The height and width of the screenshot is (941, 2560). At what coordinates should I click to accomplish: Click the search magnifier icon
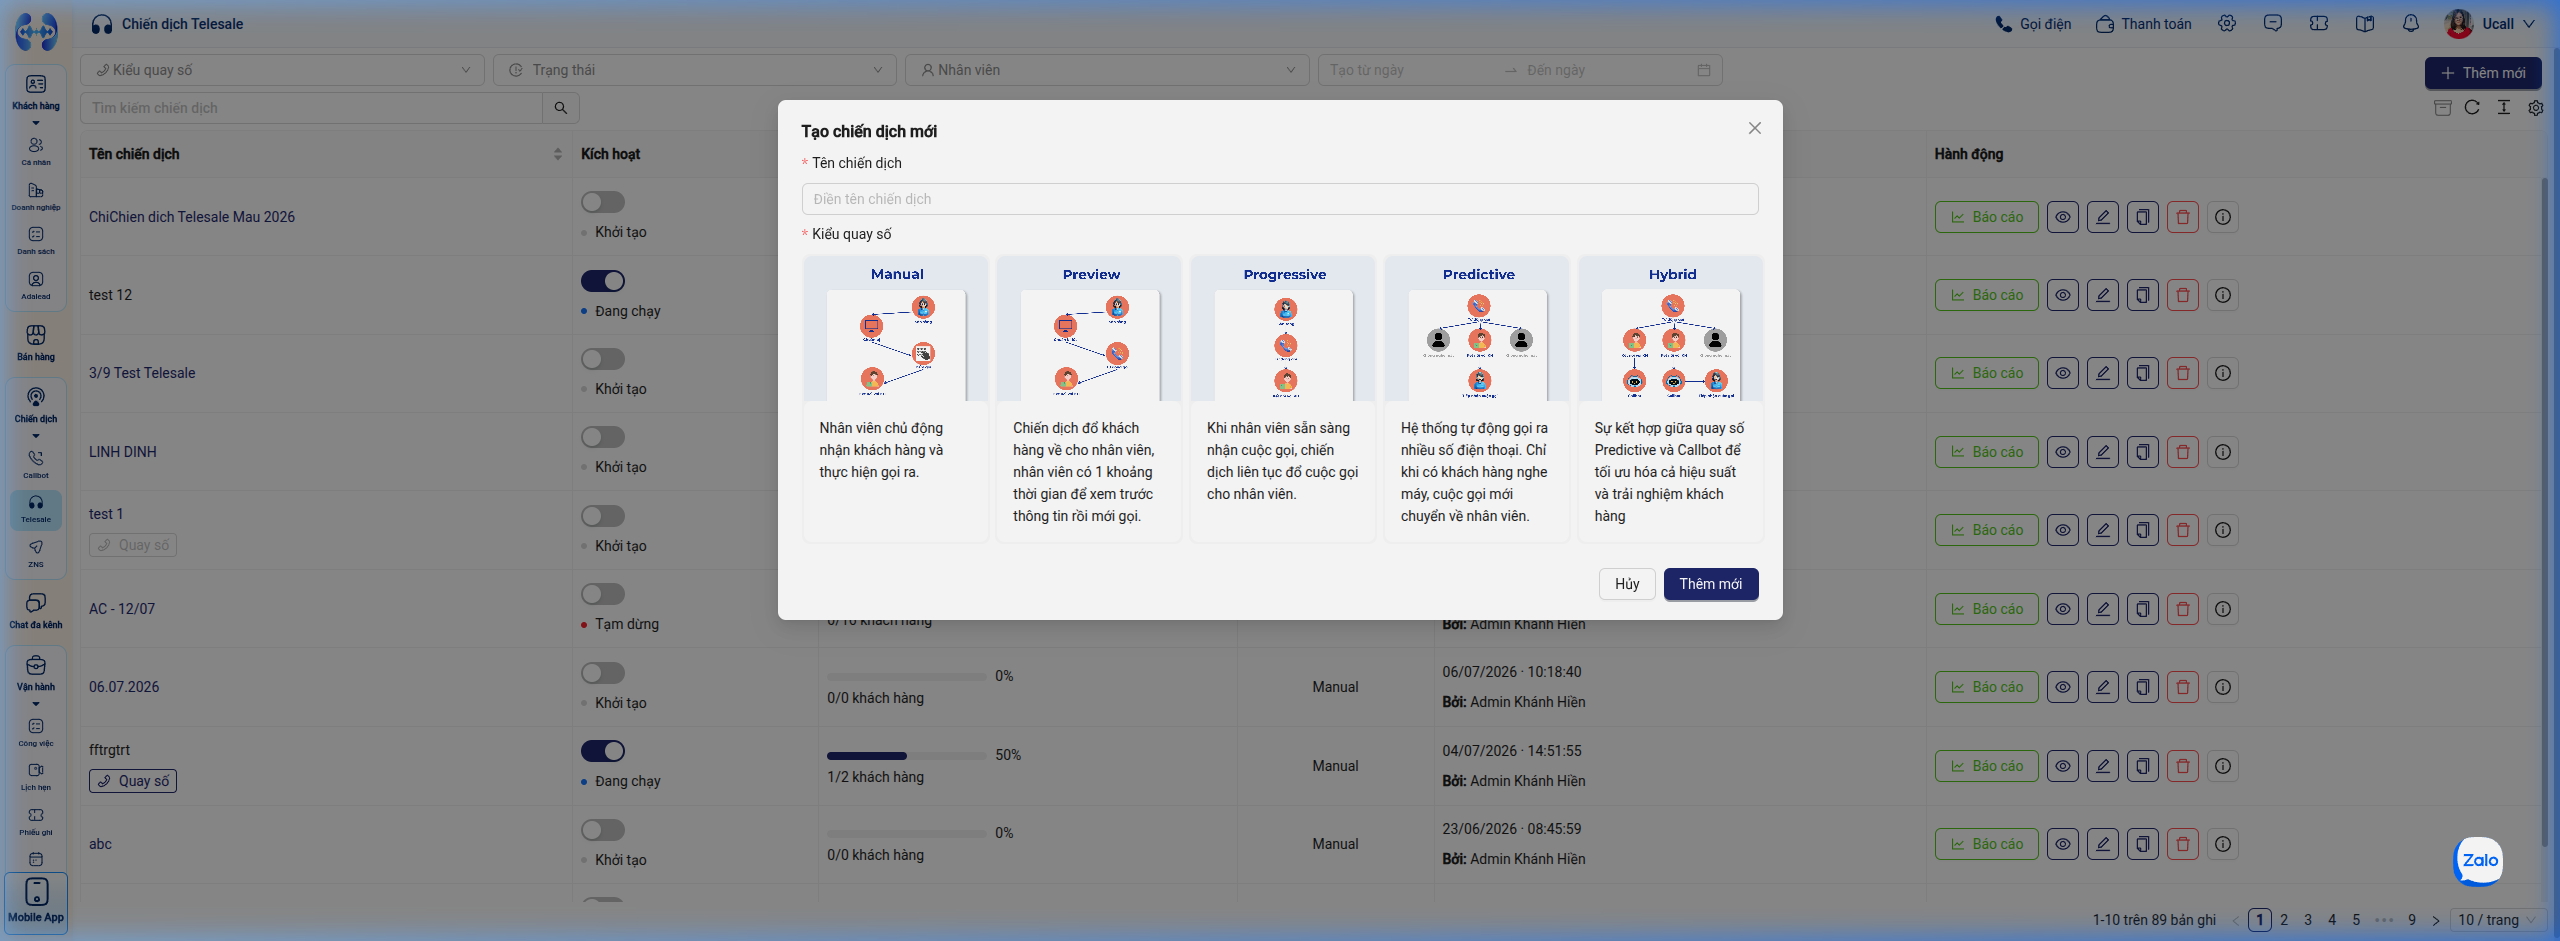(561, 108)
